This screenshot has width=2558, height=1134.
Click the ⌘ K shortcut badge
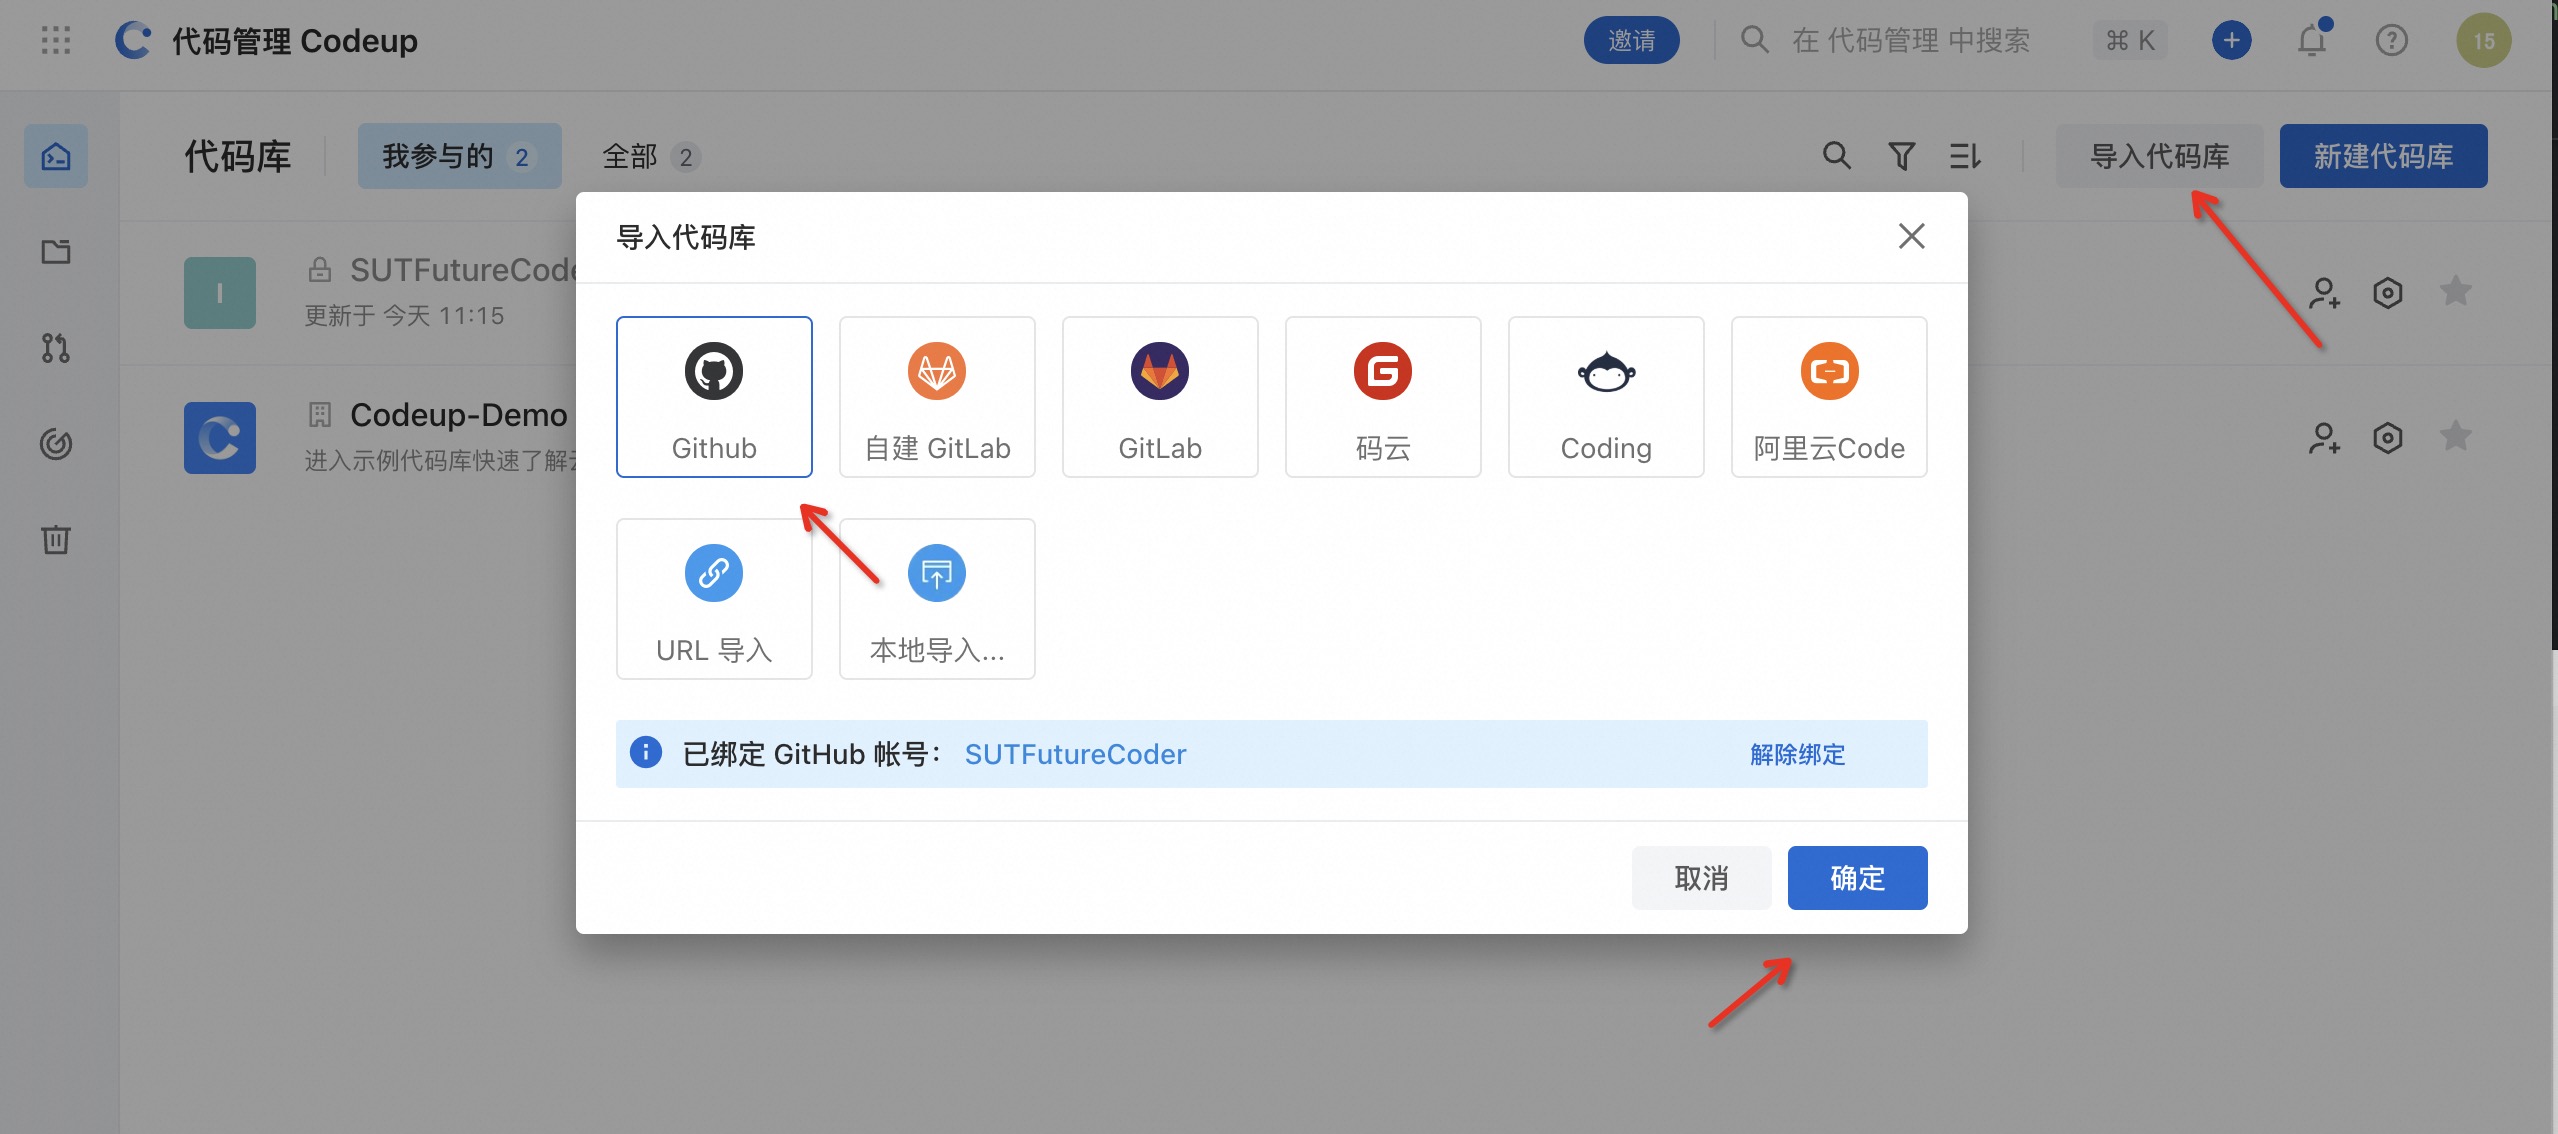(x=2130, y=40)
